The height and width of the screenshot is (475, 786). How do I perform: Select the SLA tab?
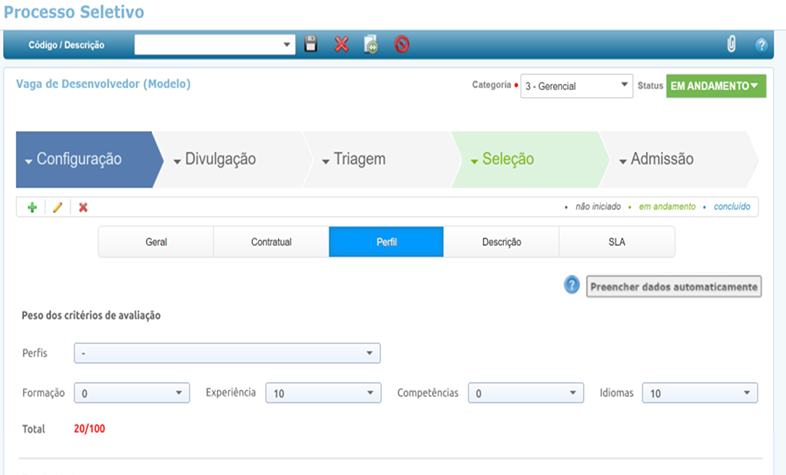coord(616,242)
